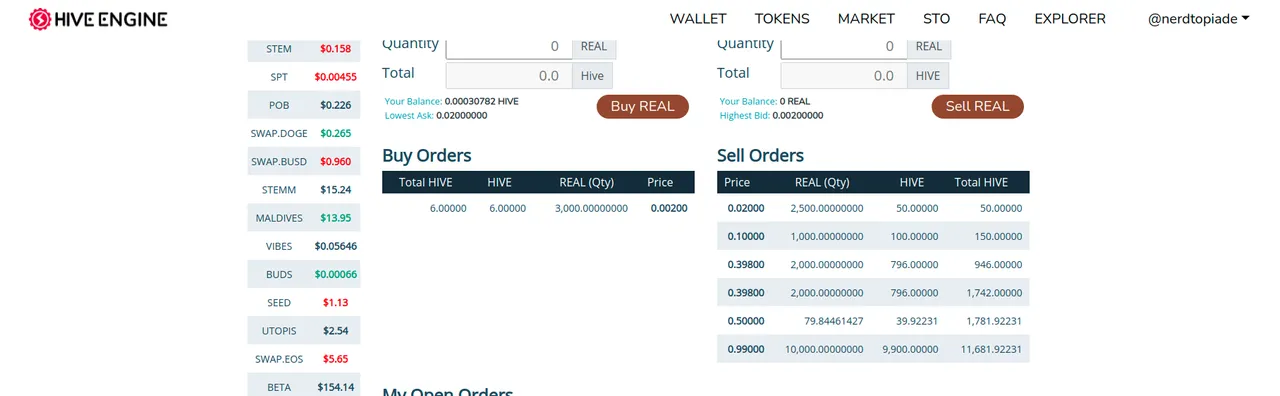Focus the buy Total input field

(508, 75)
